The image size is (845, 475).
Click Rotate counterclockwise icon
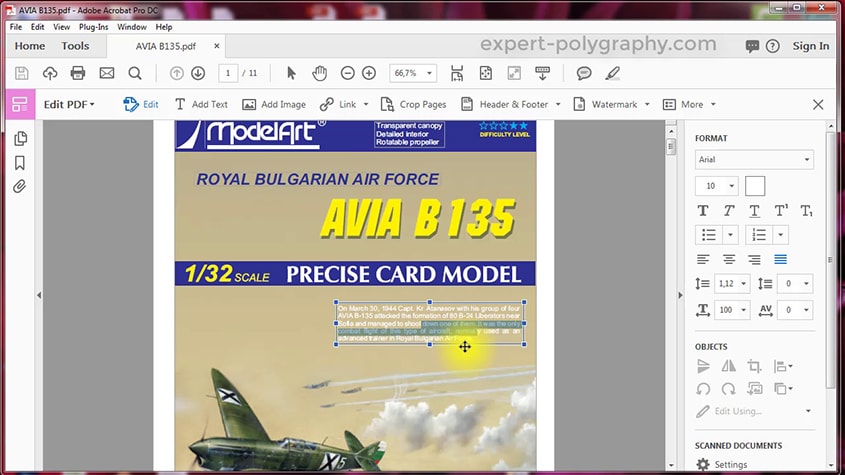point(703,389)
